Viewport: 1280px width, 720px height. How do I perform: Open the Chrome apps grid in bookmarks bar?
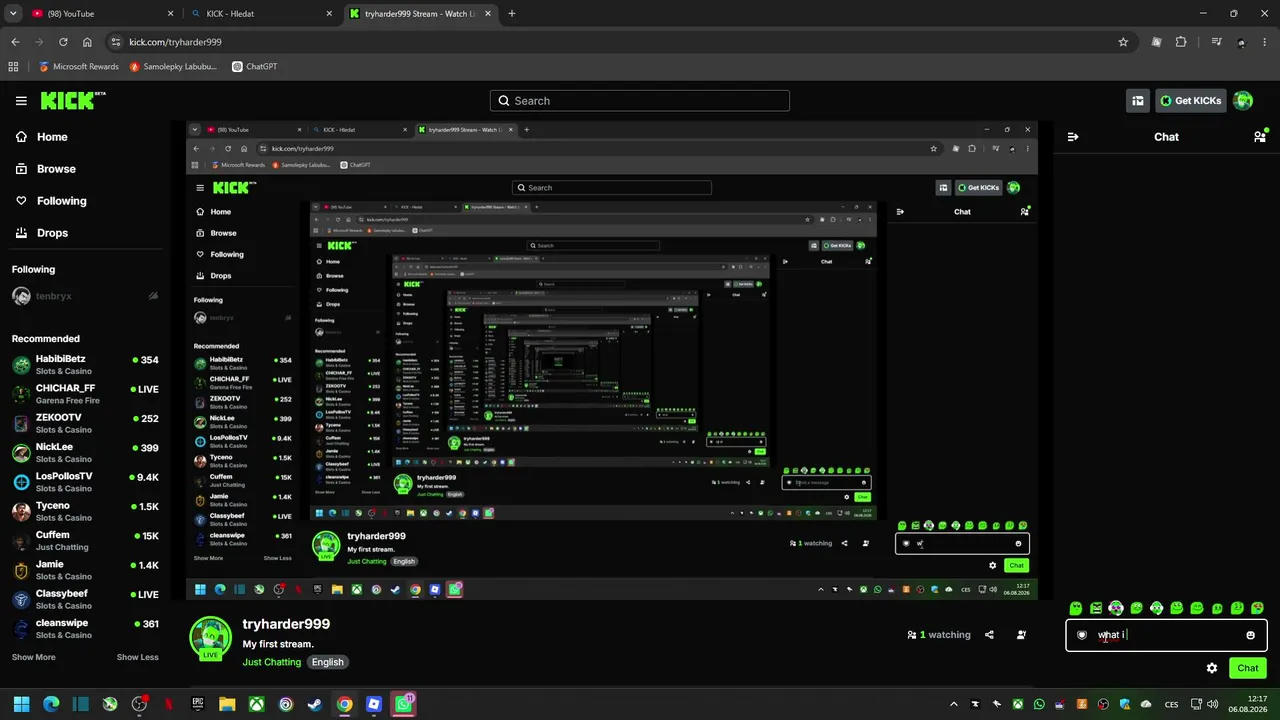tap(13, 67)
